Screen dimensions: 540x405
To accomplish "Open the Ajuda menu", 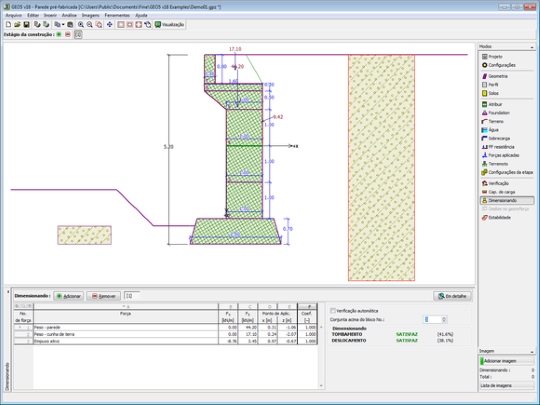I will (x=141, y=15).
